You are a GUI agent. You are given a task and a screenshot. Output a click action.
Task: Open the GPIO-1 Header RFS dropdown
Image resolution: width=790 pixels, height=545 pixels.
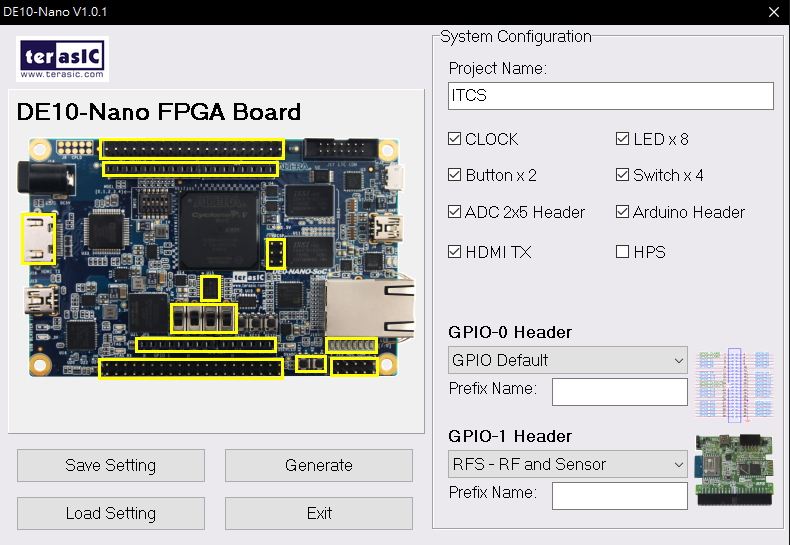pos(568,464)
